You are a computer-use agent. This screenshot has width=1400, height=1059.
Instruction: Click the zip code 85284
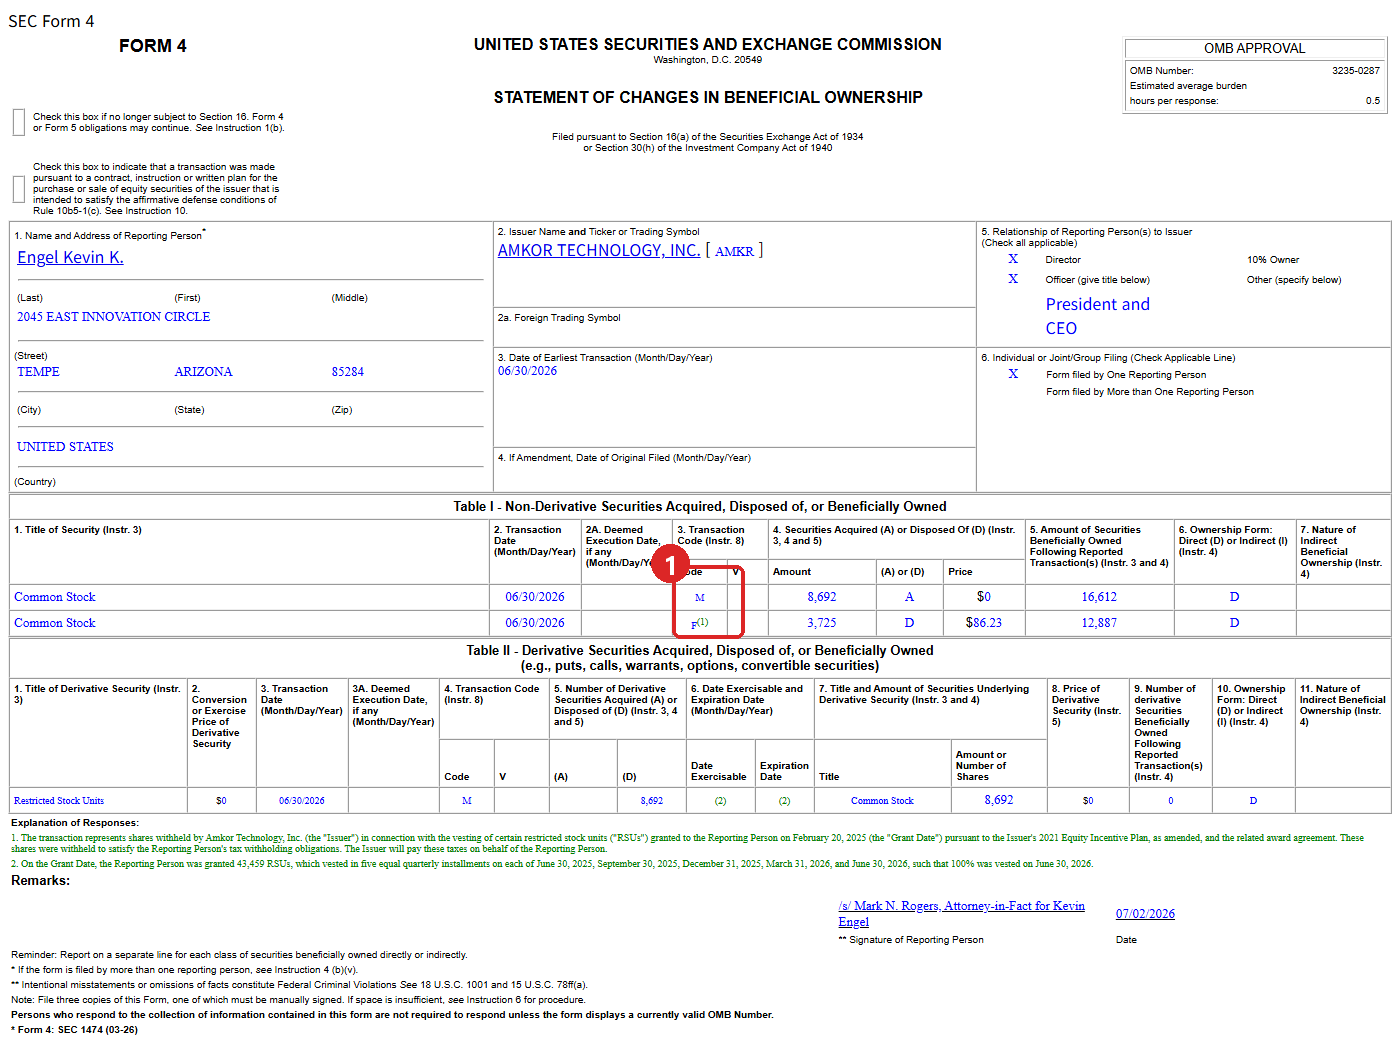[348, 372]
